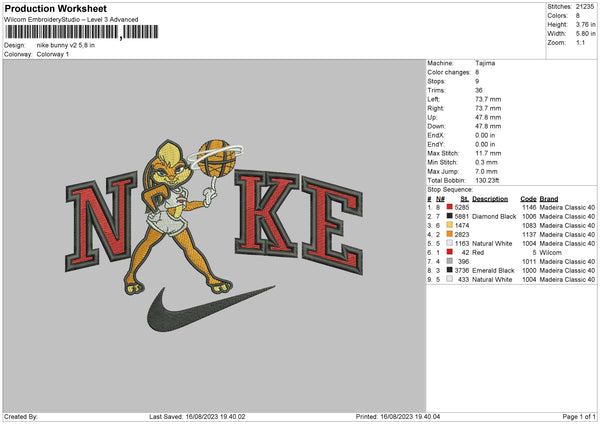This screenshot has width=600, height=424.
Task: Click the barcode in the header
Action: pyautogui.click(x=82, y=32)
